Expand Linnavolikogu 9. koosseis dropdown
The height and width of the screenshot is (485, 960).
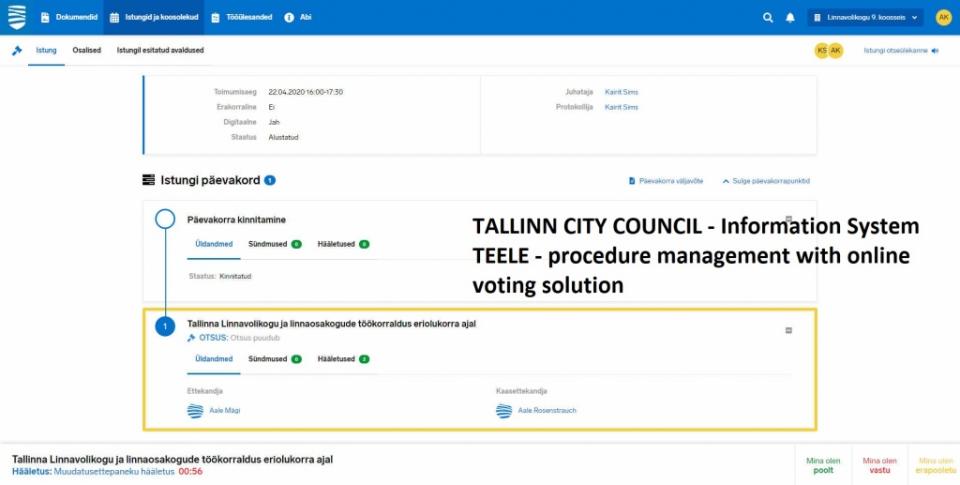pyautogui.click(x=865, y=18)
